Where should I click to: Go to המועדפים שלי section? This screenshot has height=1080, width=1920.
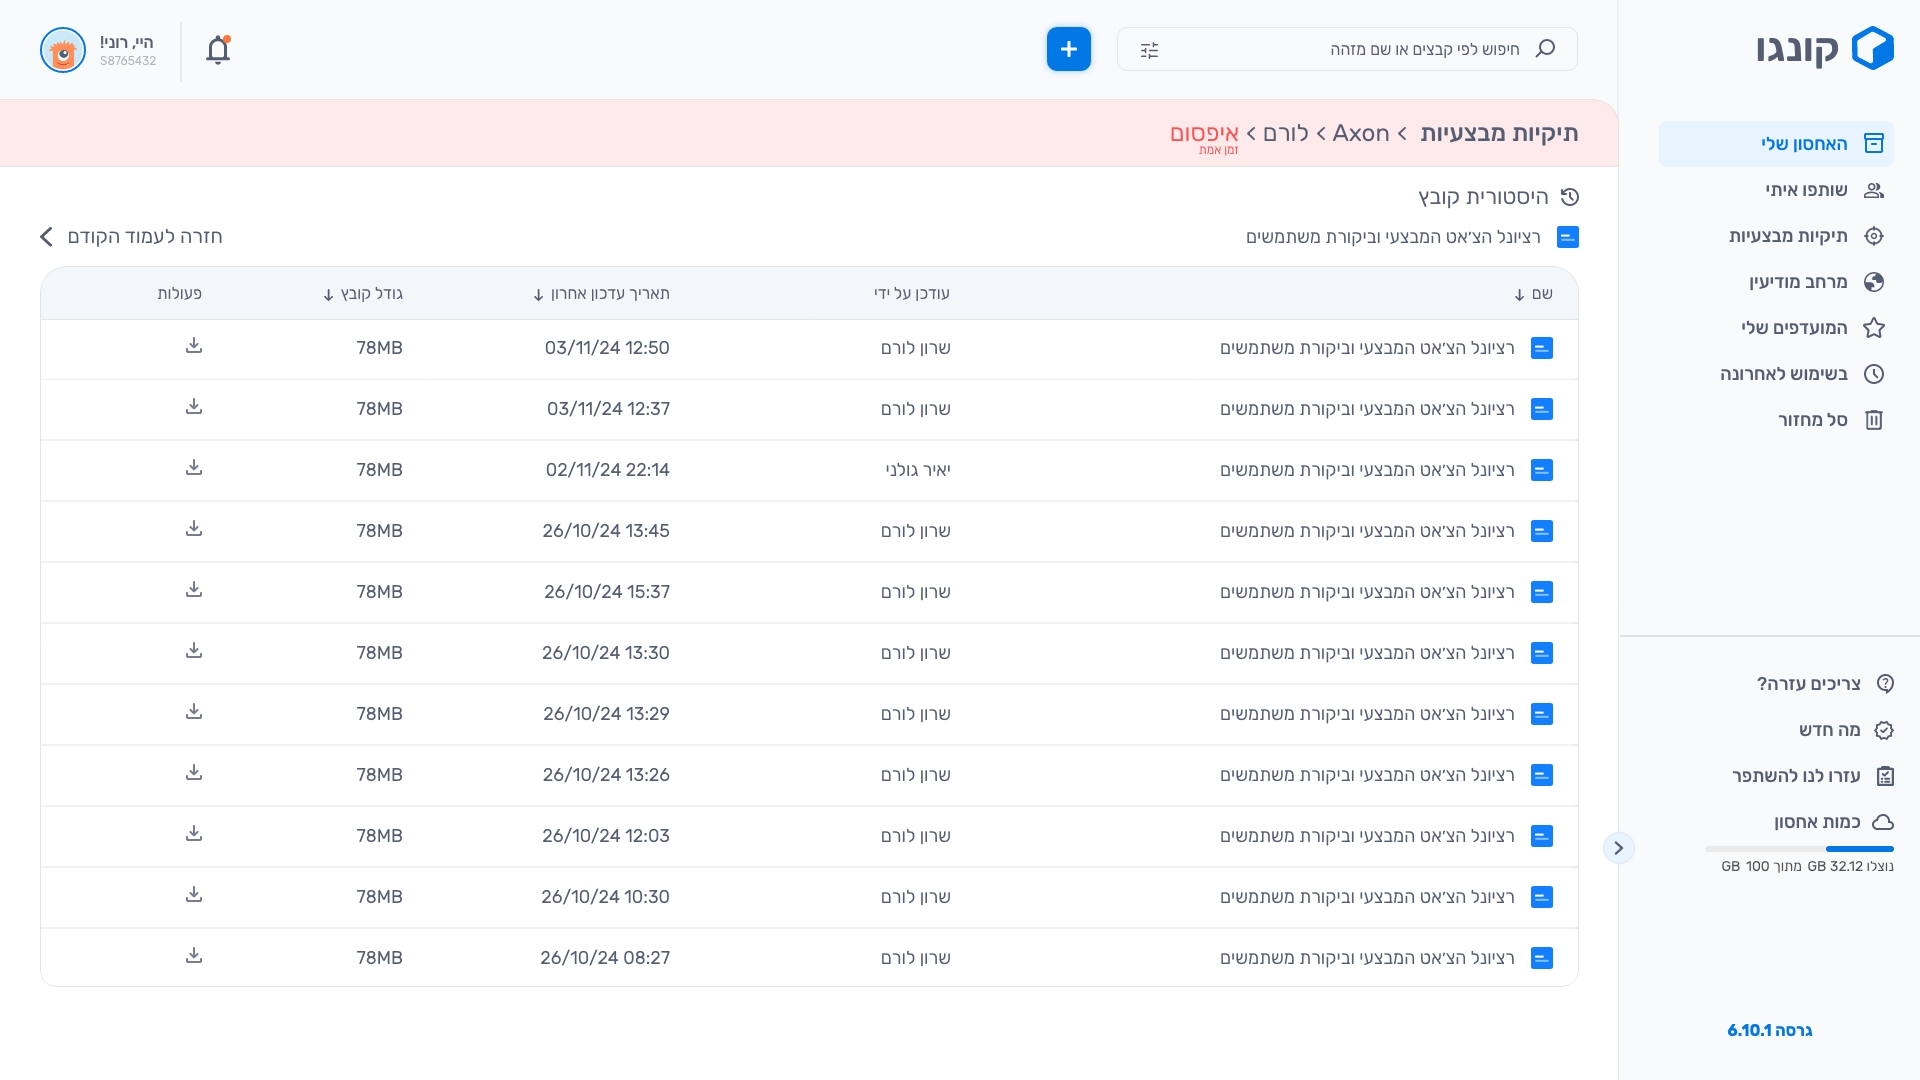tap(1794, 328)
